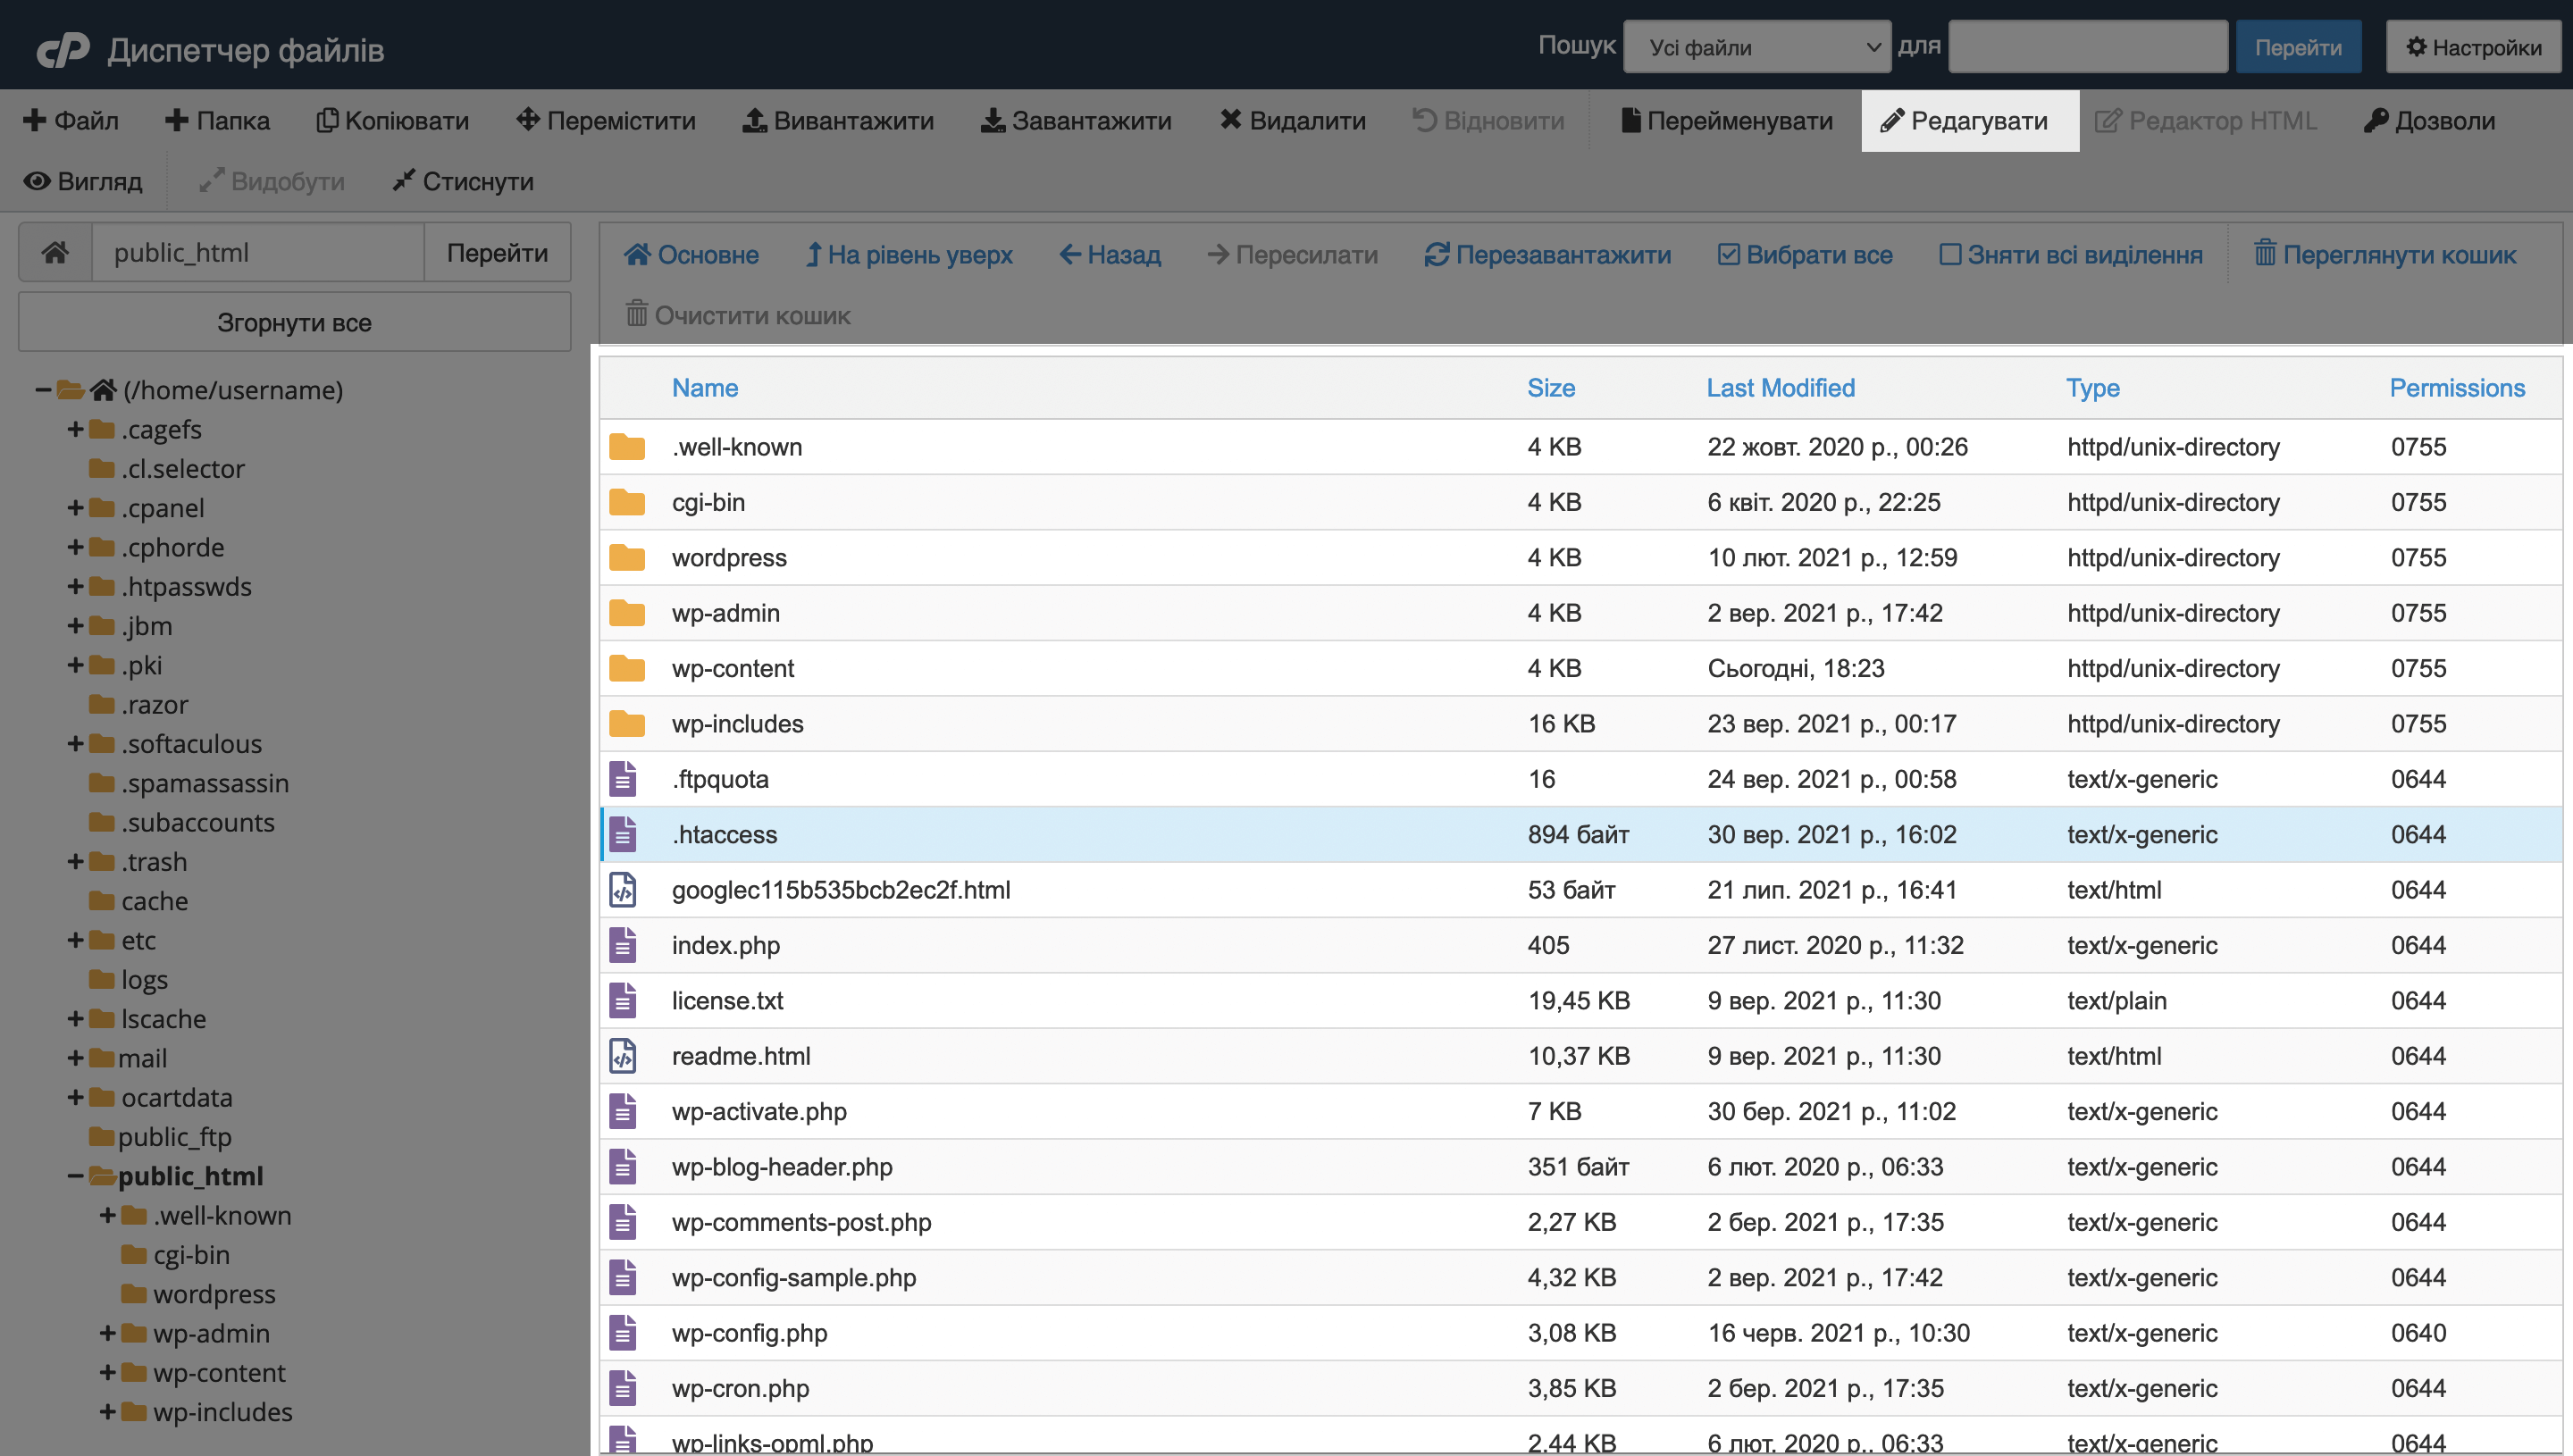Create a new folder with Папка
Image resolution: width=2573 pixels, height=1456 pixels.
click(218, 121)
